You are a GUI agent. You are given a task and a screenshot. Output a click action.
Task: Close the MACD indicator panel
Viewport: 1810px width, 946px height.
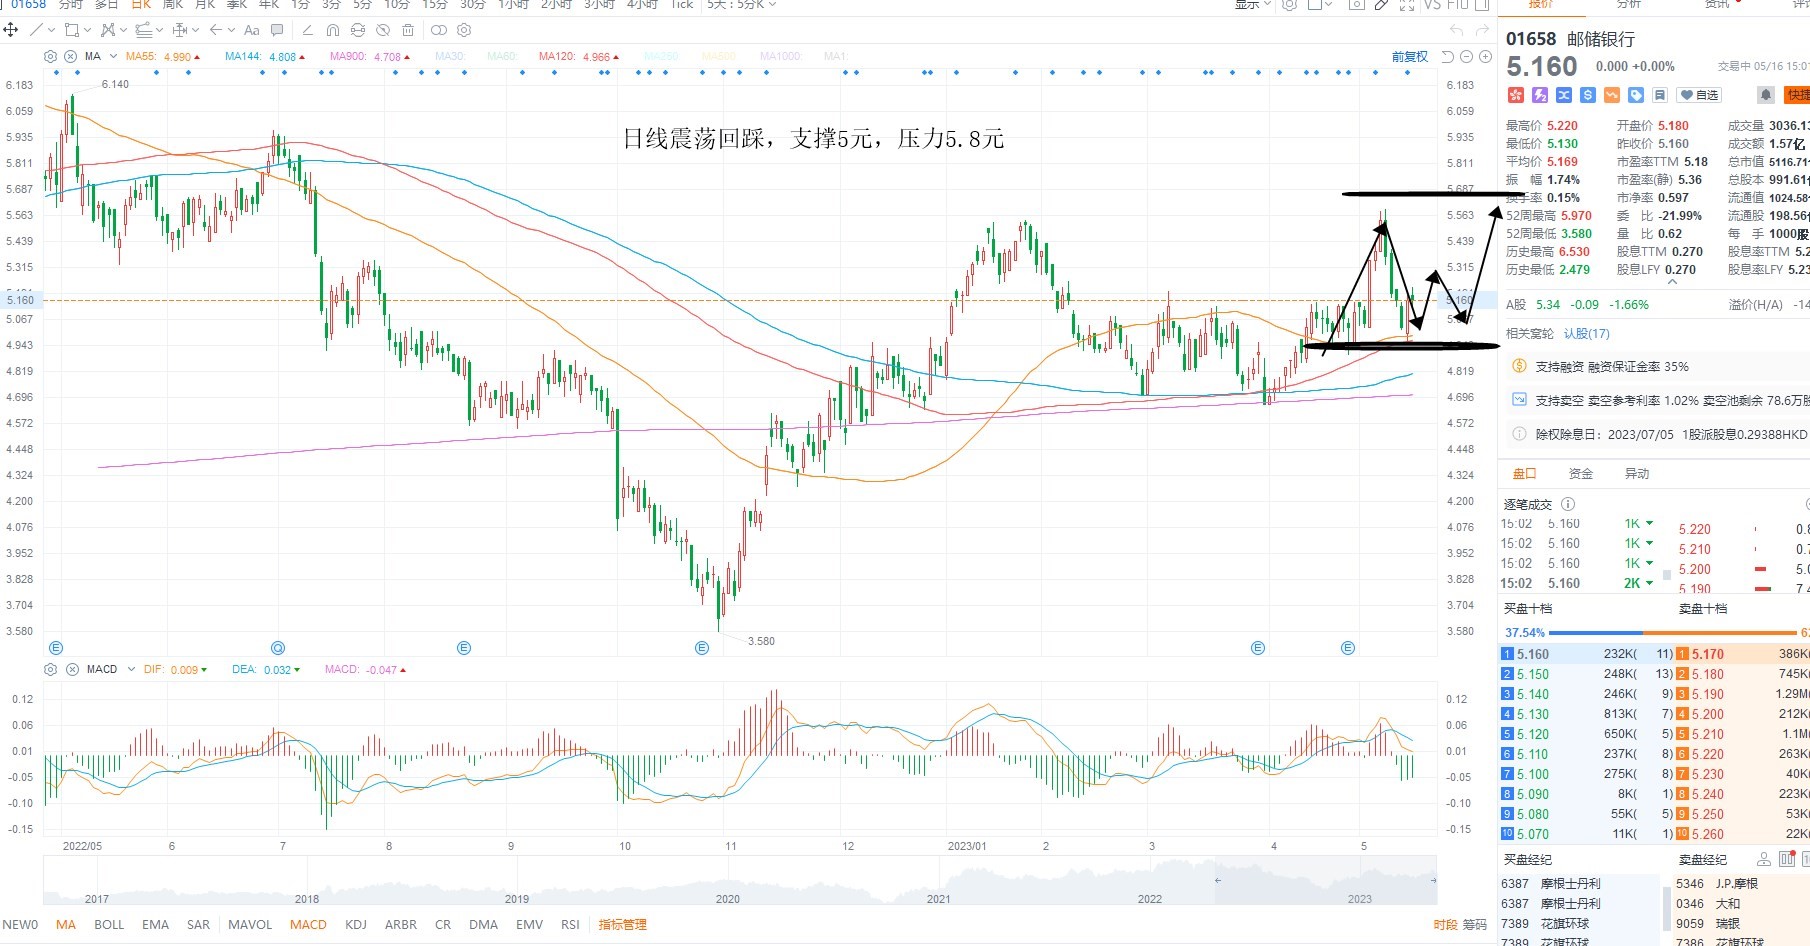pyautogui.click(x=72, y=669)
